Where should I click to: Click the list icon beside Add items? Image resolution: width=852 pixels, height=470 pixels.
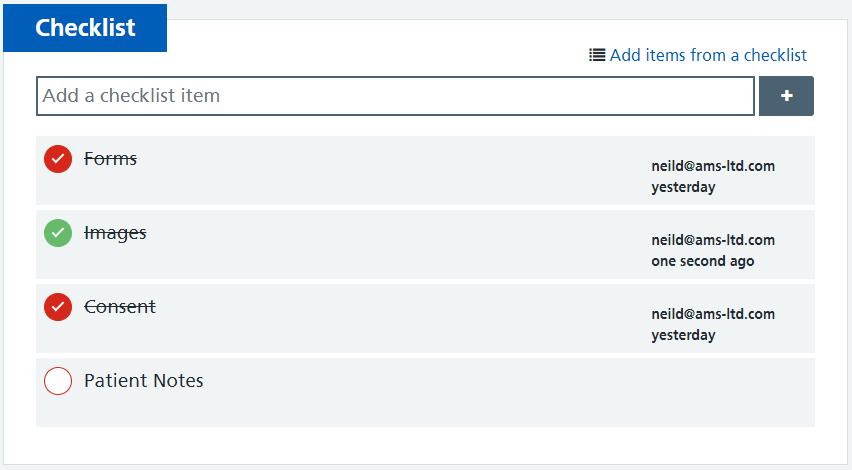click(x=597, y=55)
